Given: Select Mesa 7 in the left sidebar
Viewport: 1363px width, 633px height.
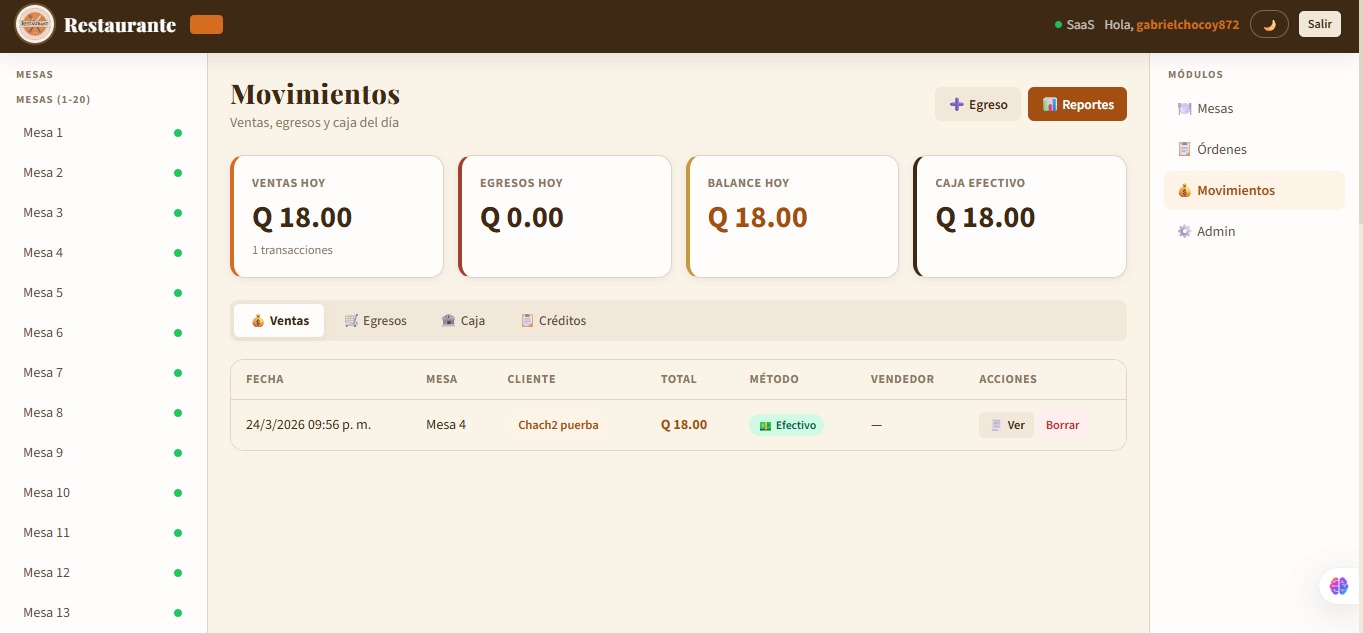Looking at the screenshot, I should tap(43, 372).
